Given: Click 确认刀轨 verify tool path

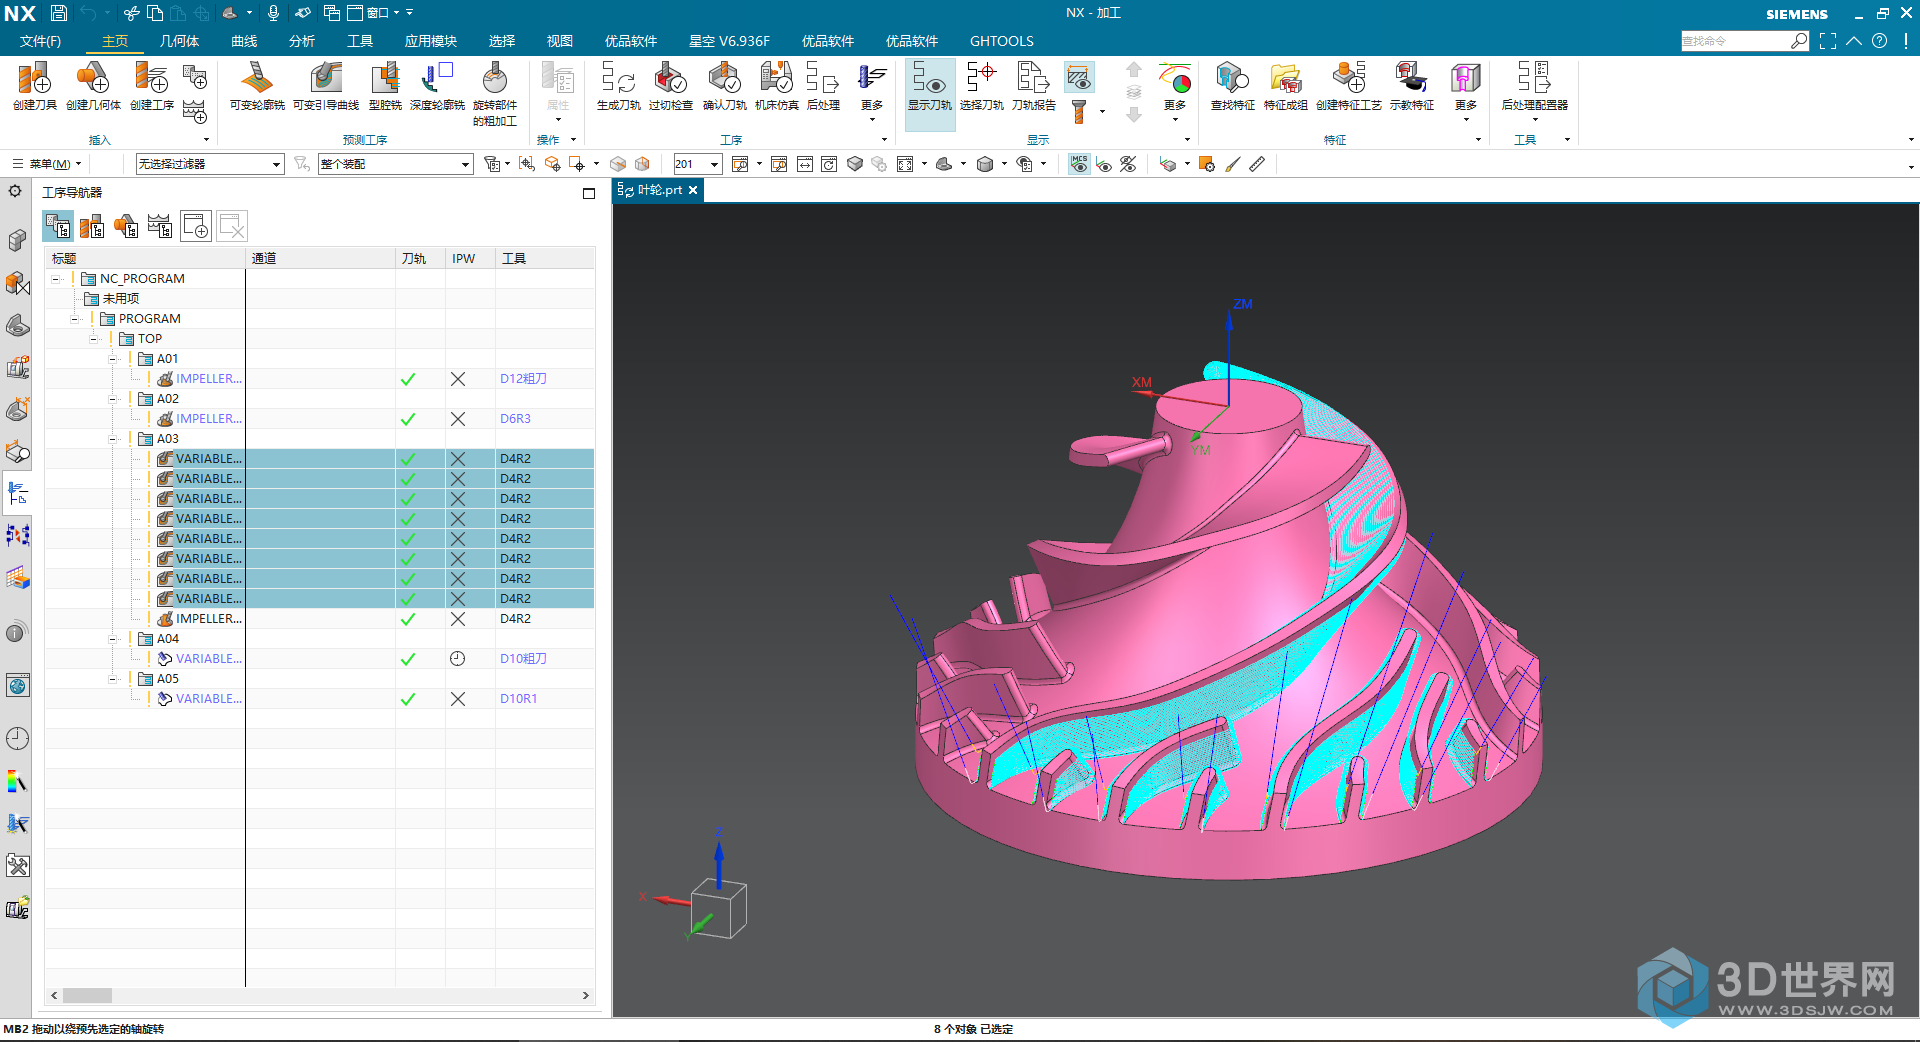Looking at the screenshot, I should (x=724, y=86).
